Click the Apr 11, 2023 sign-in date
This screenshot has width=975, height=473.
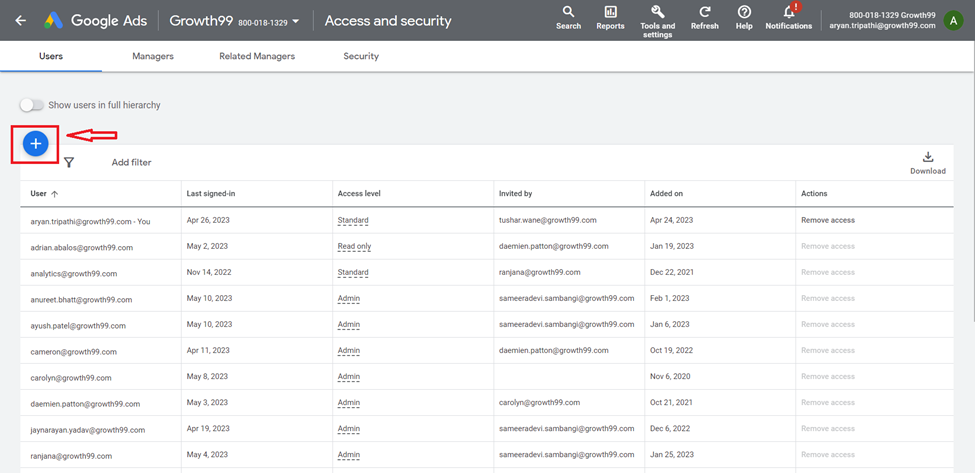click(x=207, y=351)
